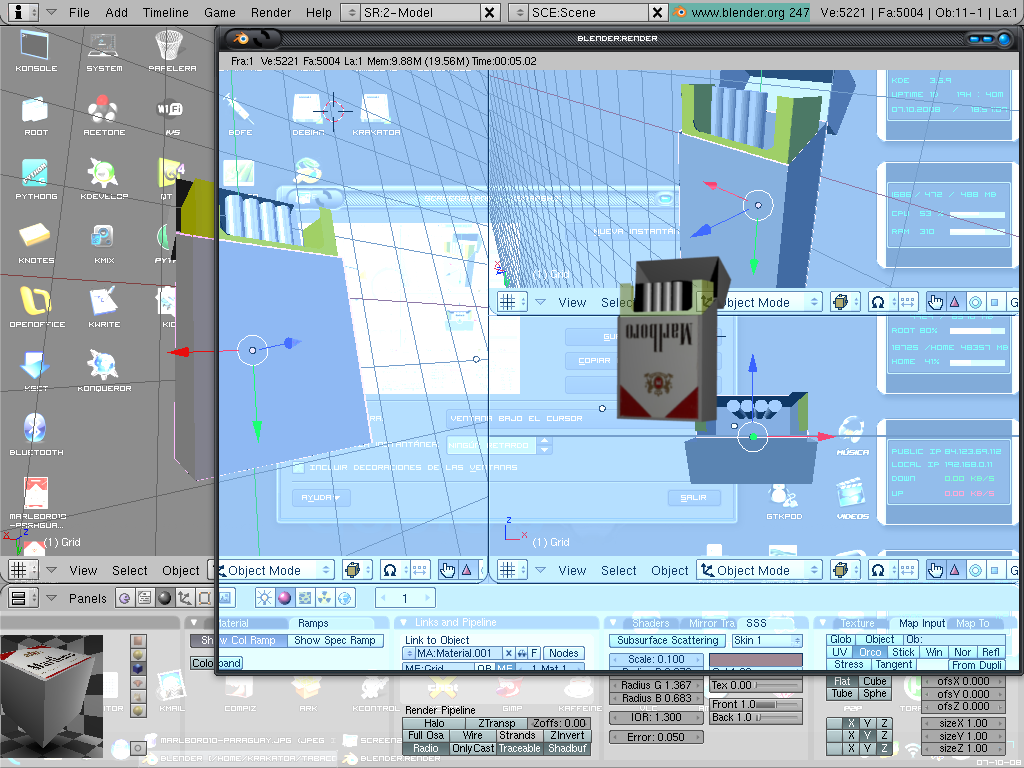Open Skin 1 SSS preset dropdown

767,641
